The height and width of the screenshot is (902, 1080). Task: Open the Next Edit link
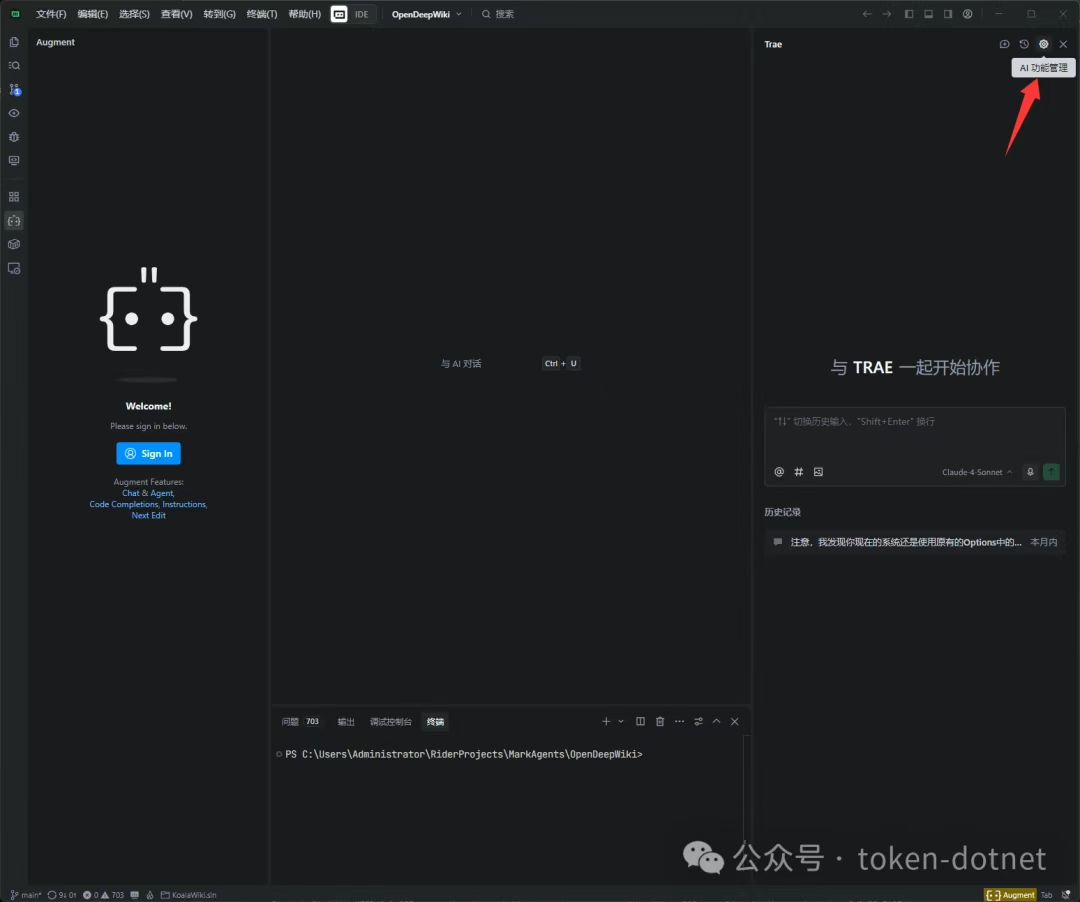(148, 515)
